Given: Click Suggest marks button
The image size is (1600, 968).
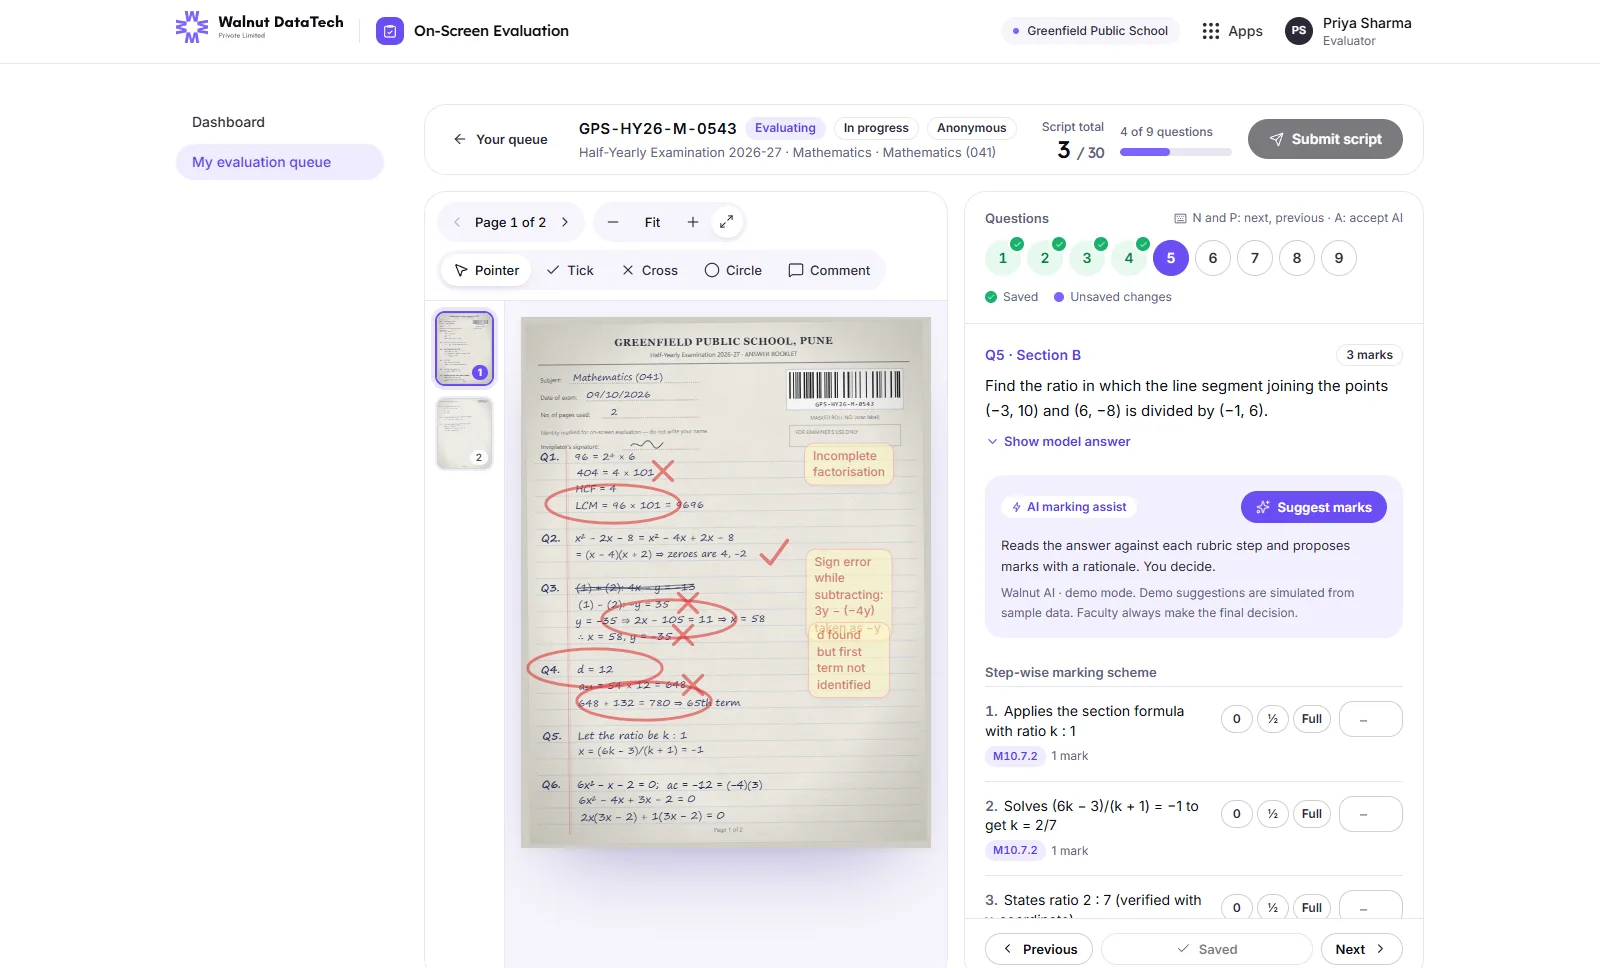Looking at the screenshot, I should 1314,507.
